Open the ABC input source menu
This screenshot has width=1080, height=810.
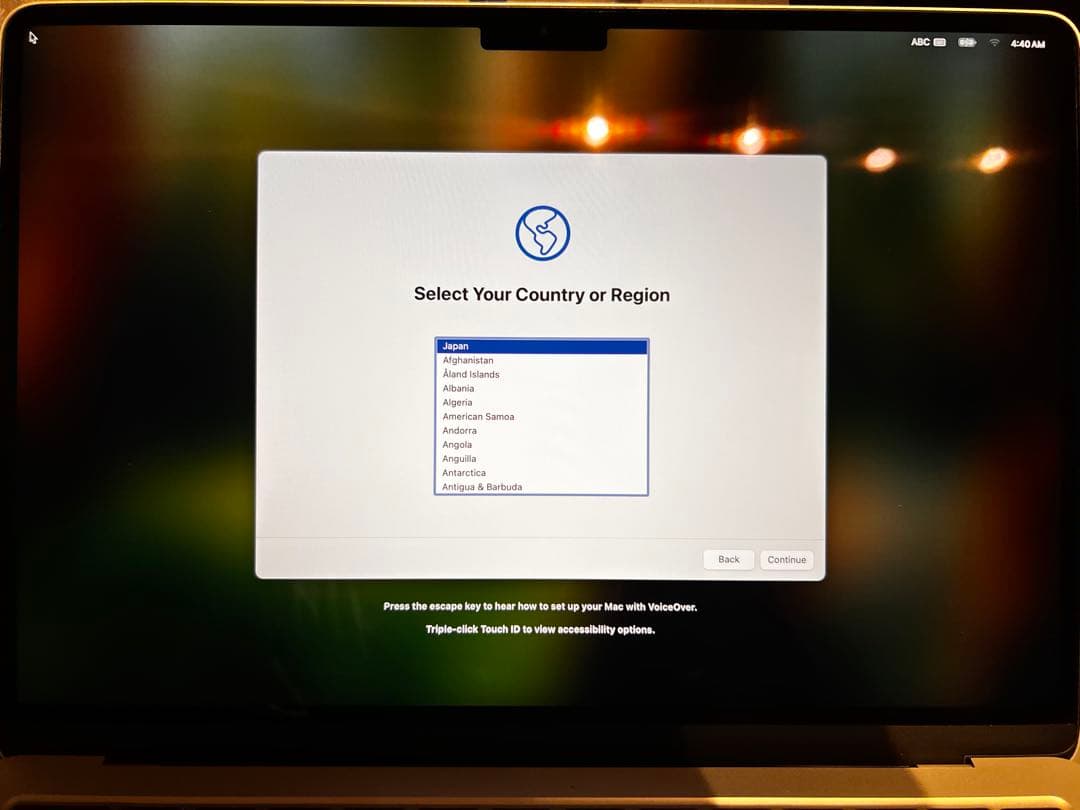coord(920,42)
